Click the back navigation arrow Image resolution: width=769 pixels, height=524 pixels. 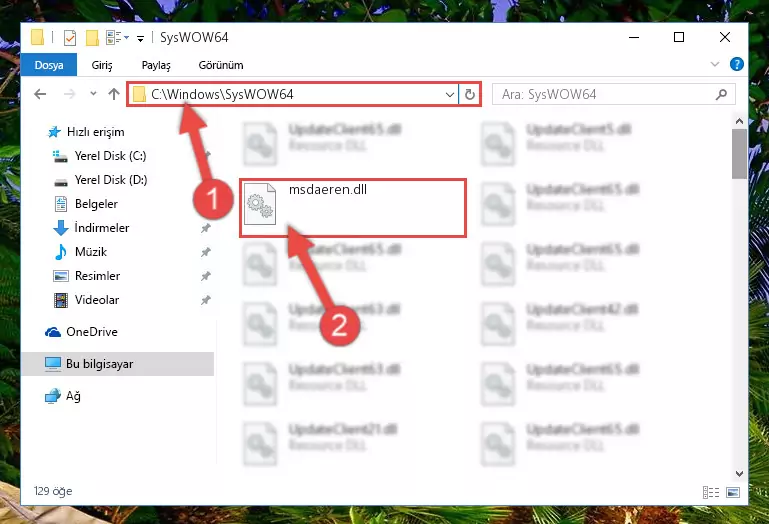coord(40,94)
